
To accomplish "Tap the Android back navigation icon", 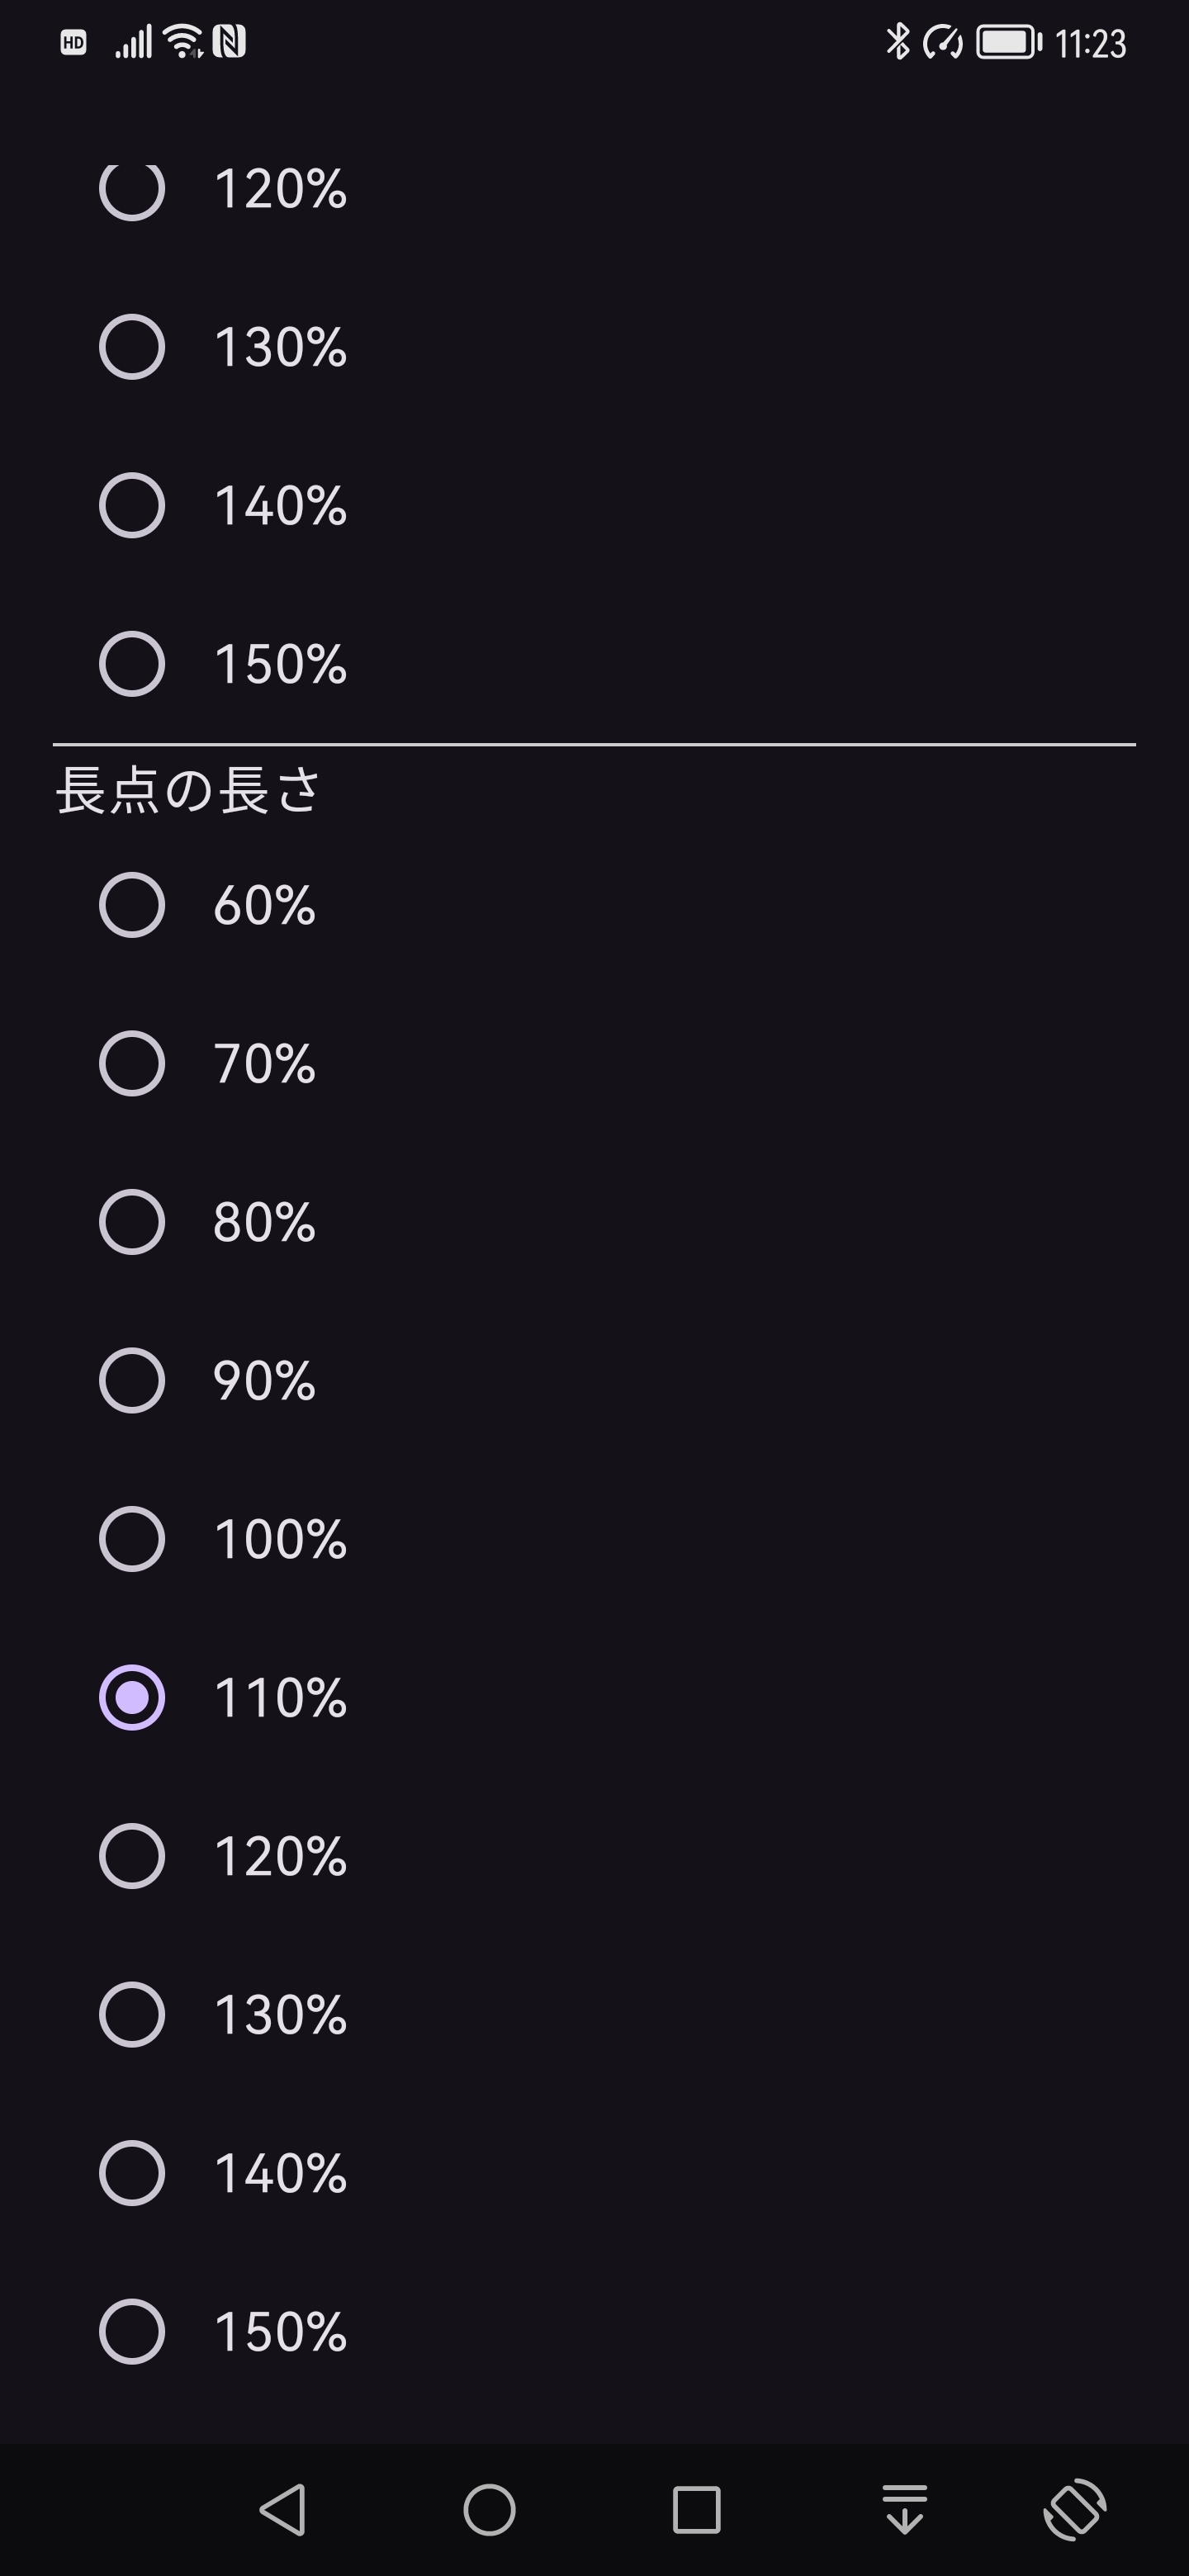I will coord(282,2510).
